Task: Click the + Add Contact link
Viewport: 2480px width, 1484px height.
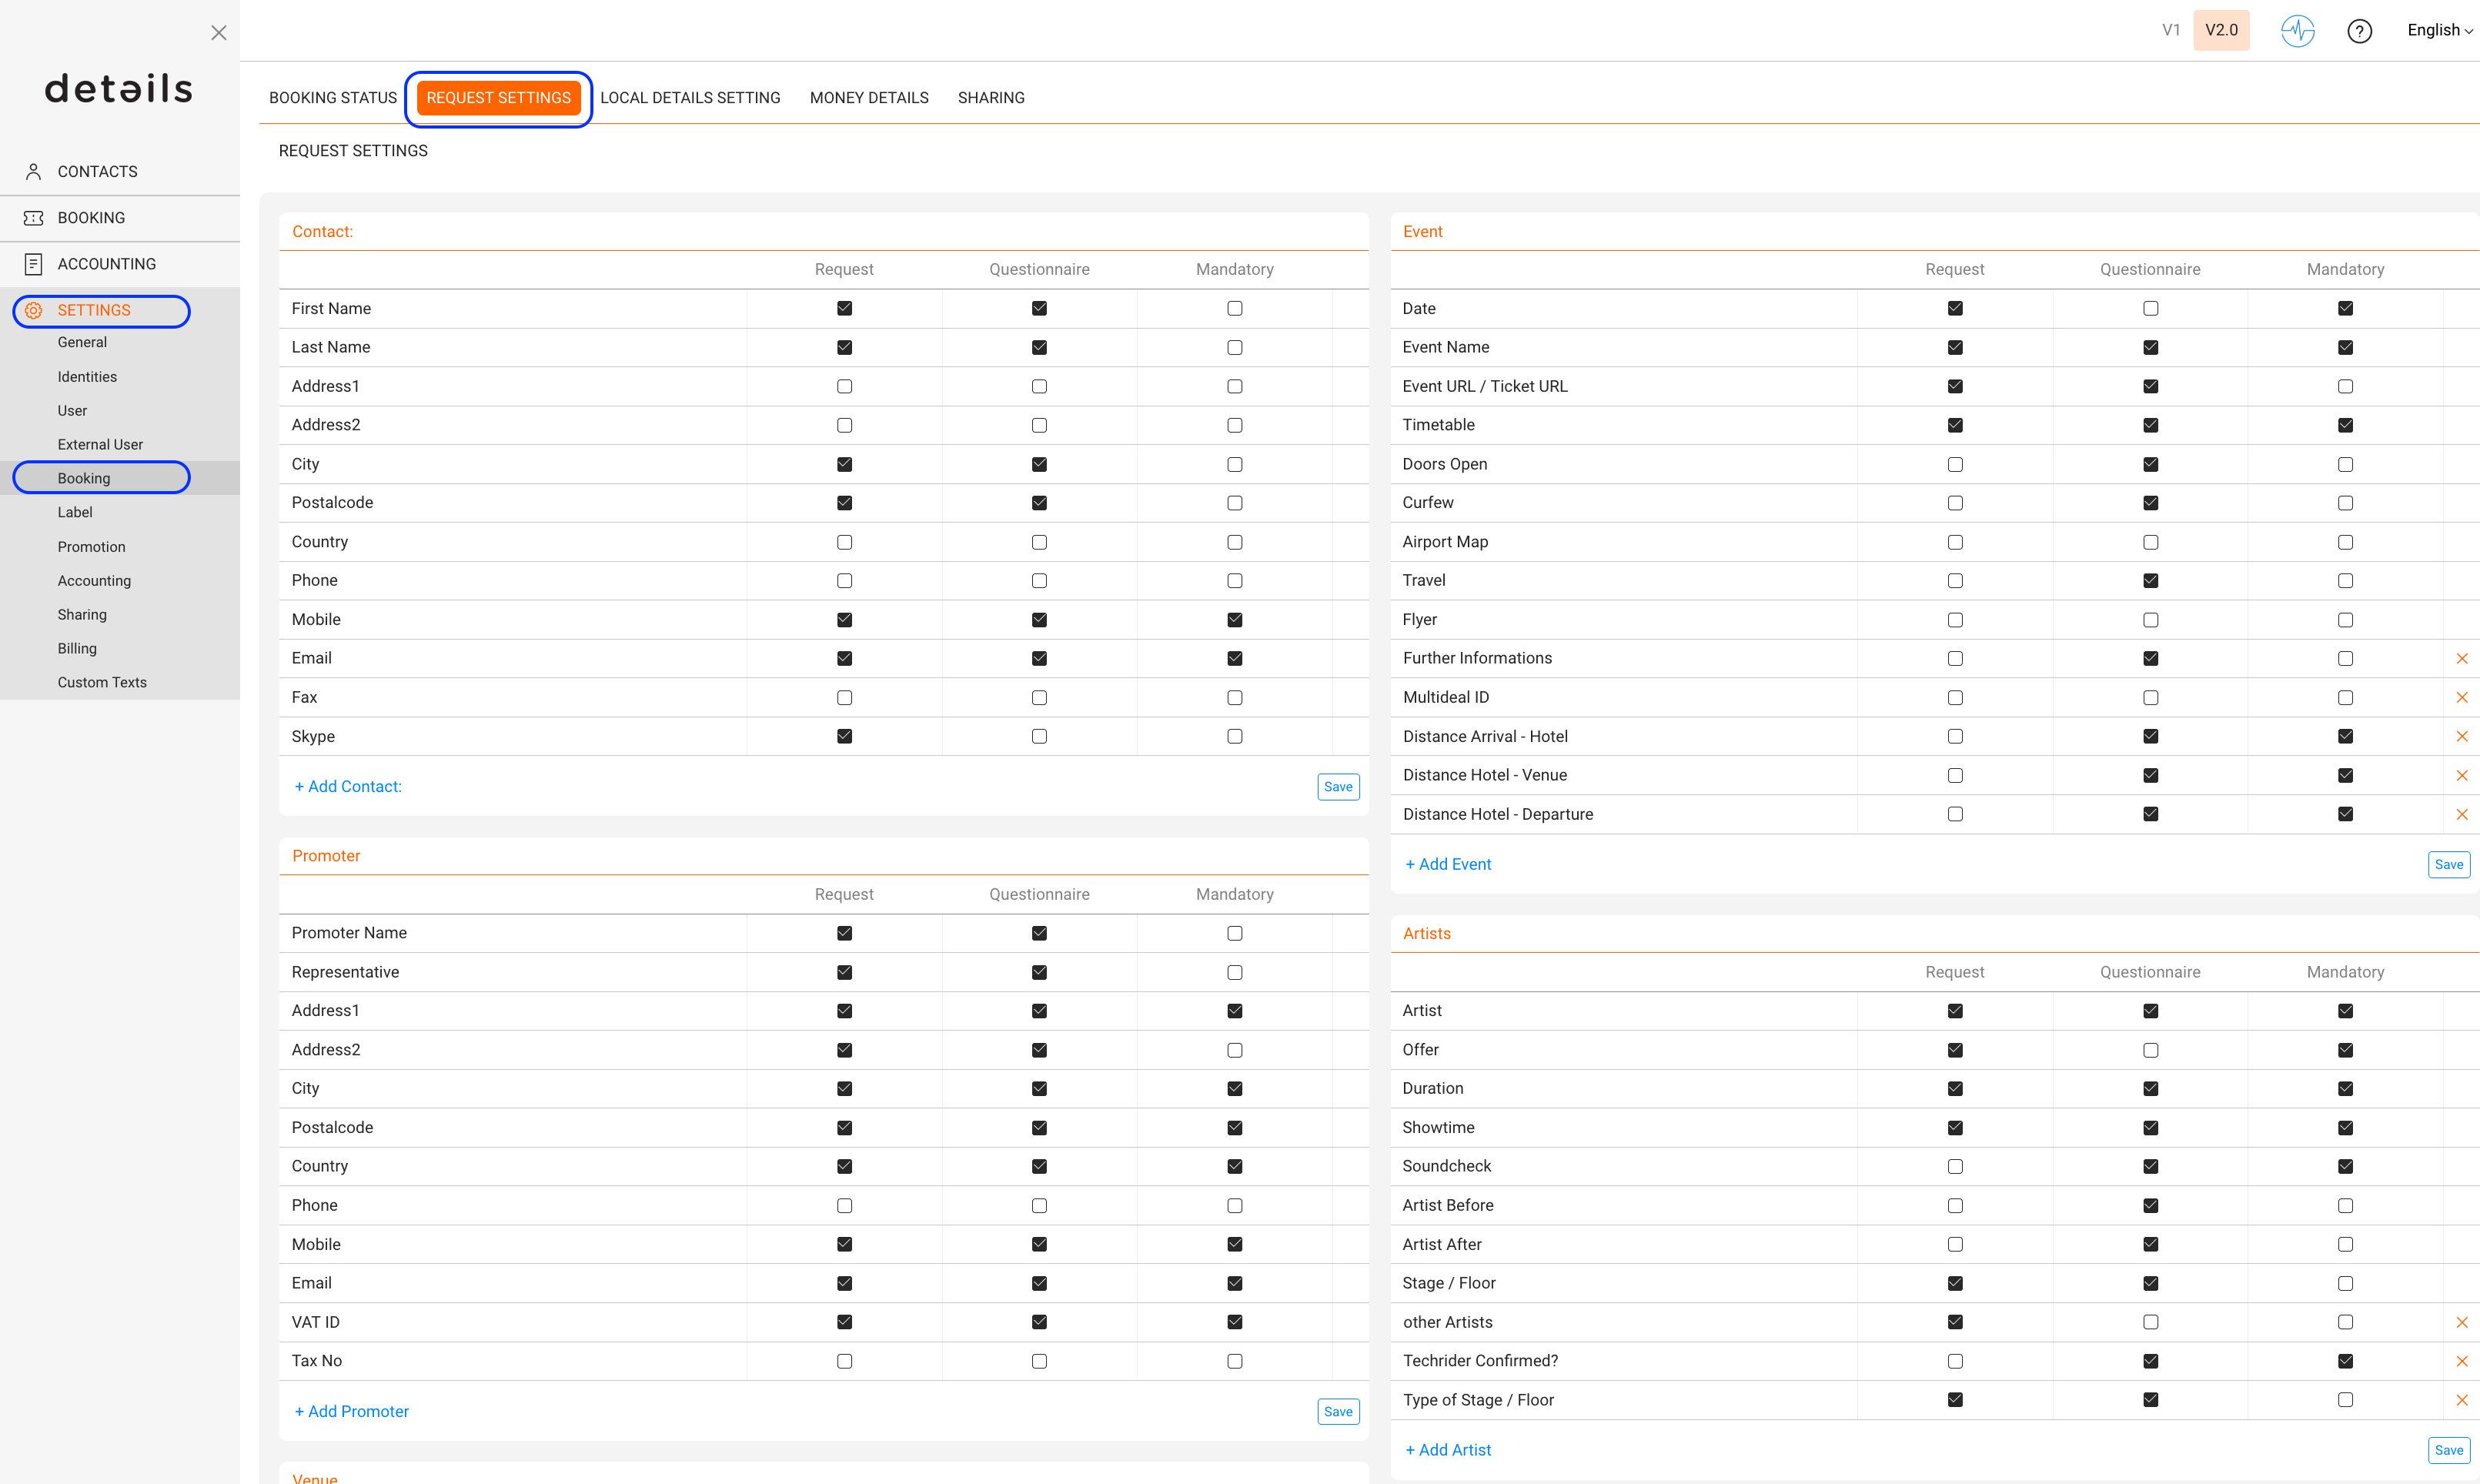Action: [348, 787]
